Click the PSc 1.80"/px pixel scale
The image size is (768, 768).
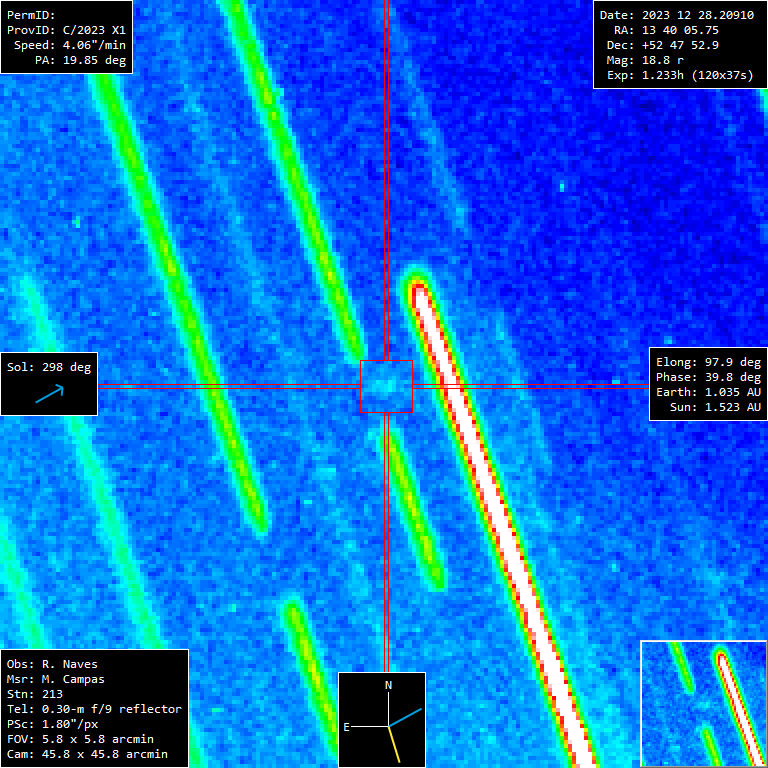[52, 724]
